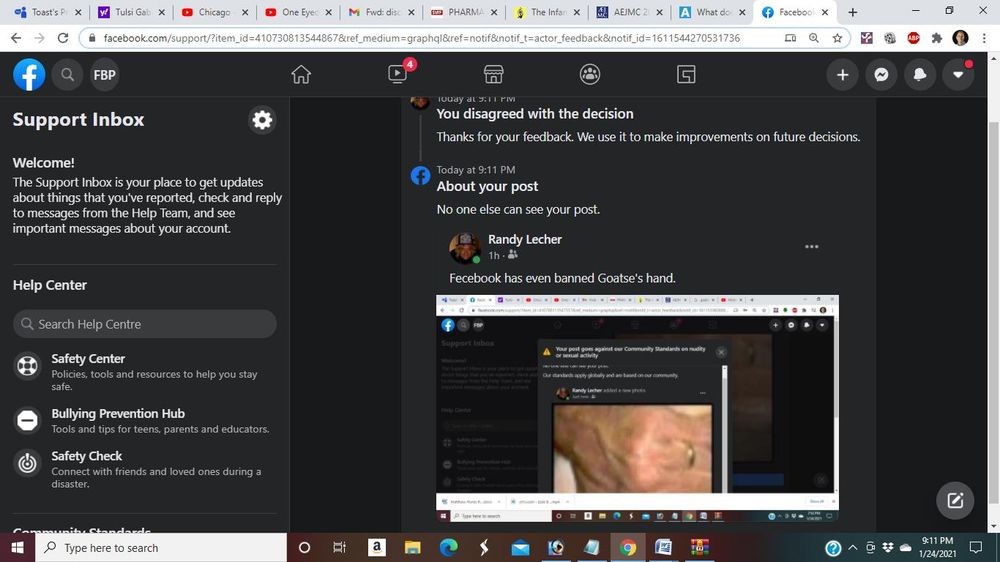This screenshot has width=1000, height=562.
Task: Click the taskbar 'Type here to search' box
Action: (x=161, y=547)
